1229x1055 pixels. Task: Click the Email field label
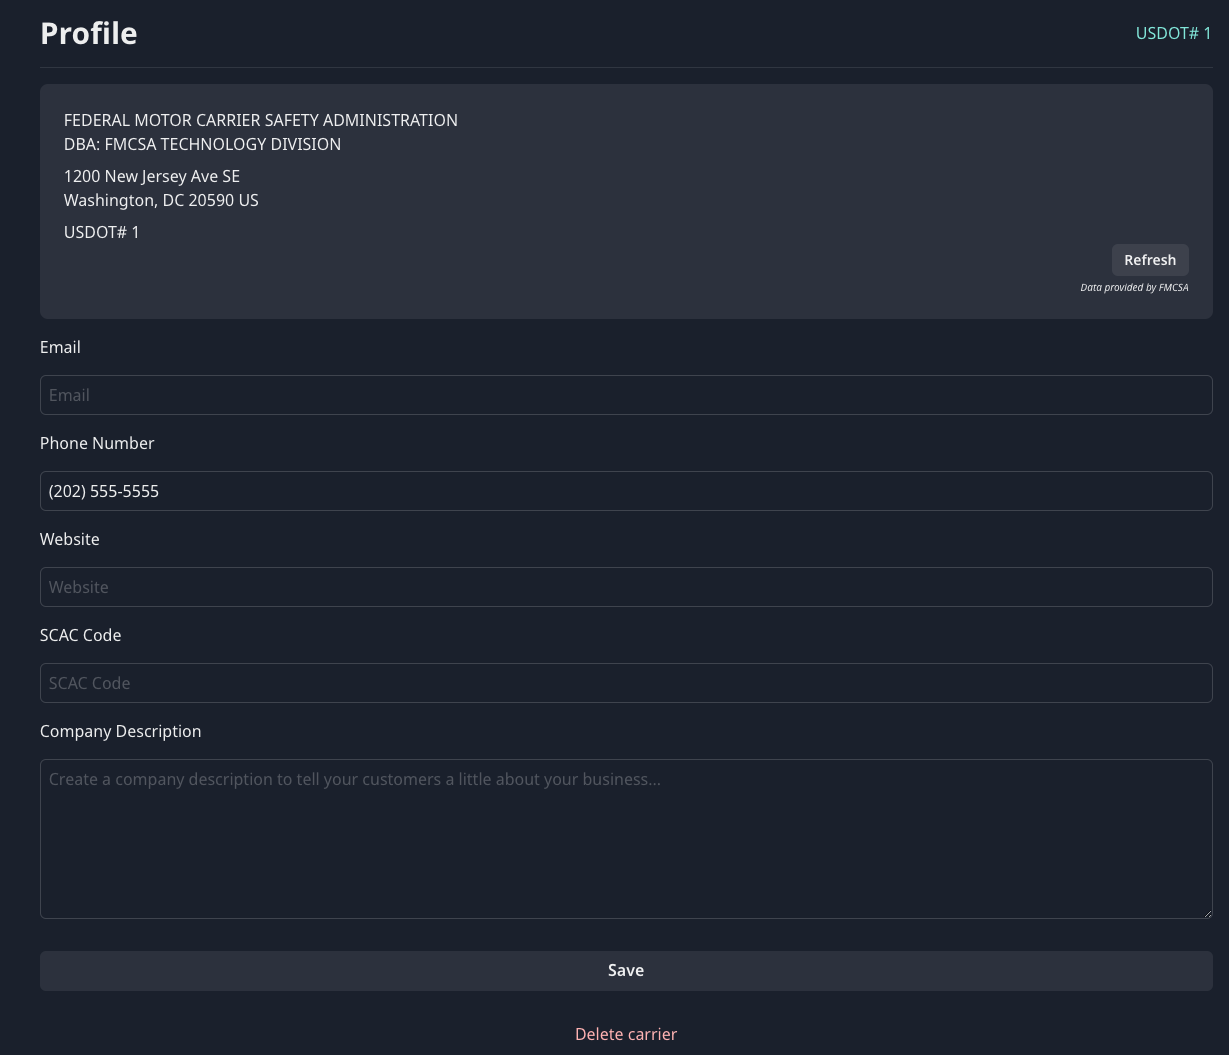(x=60, y=347)
